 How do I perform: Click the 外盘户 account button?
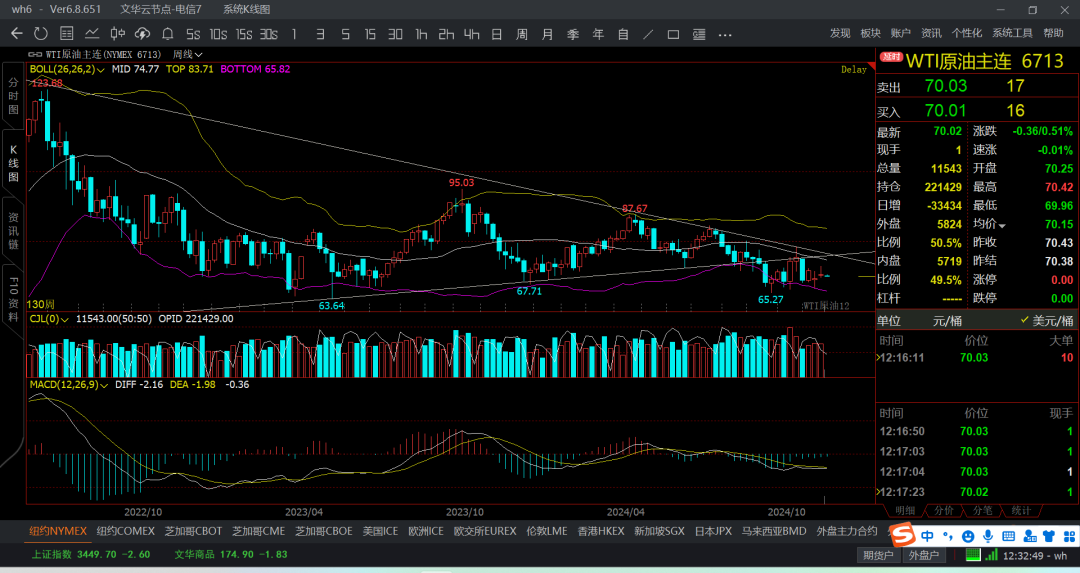pyautogui.click(x=923, y=555)
